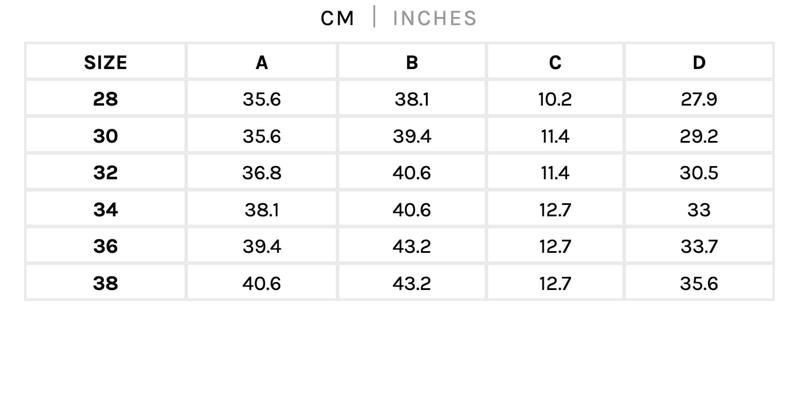Click the 40.6 cell in size 38 row
Viewport: 800px width, 403px height.
[262, 283]
